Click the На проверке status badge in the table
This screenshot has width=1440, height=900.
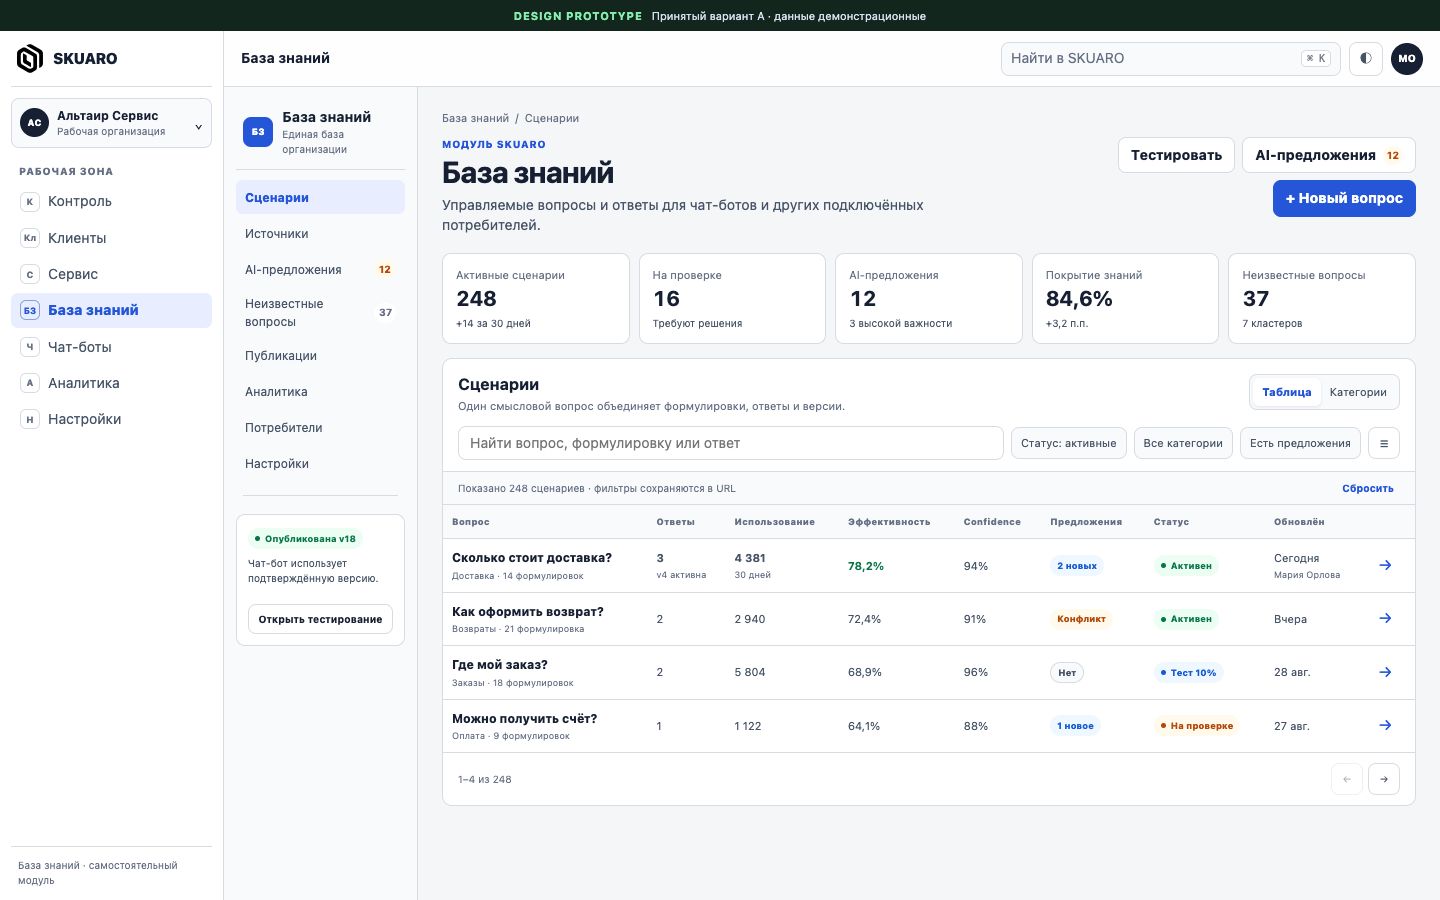click(x=1196, y=726)
